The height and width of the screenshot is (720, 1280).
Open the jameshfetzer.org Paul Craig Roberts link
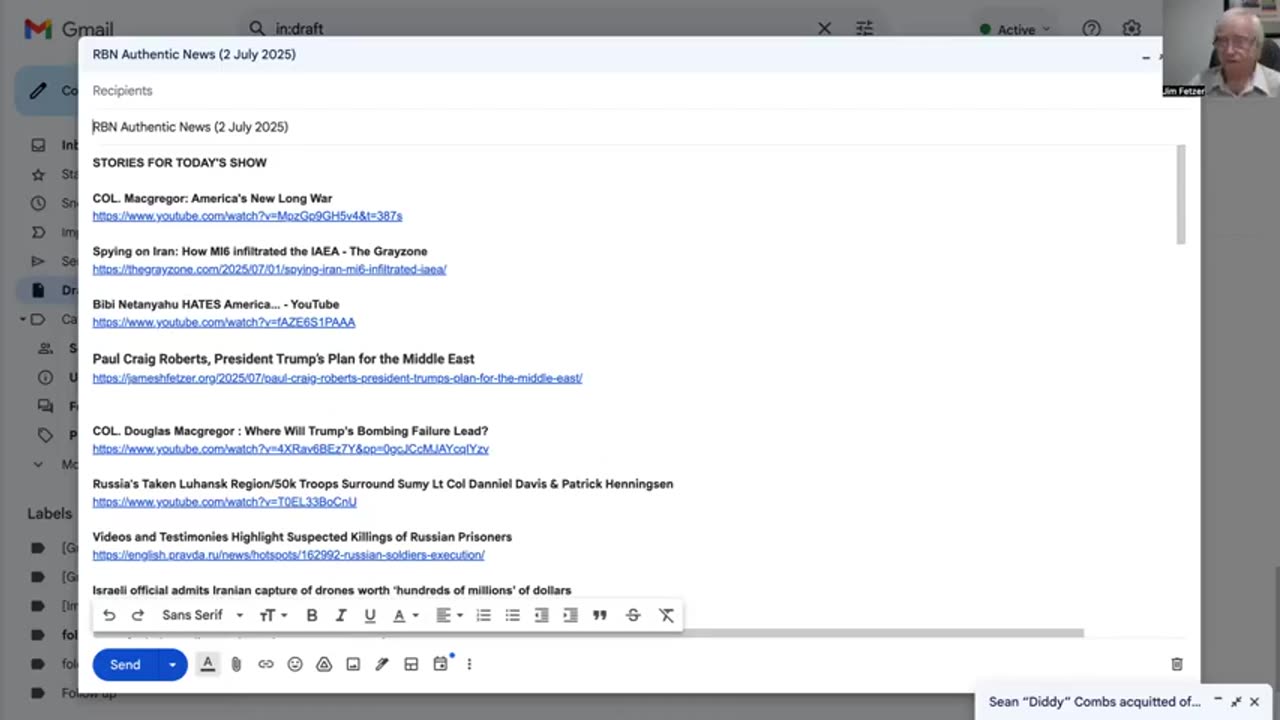point(337,378)
